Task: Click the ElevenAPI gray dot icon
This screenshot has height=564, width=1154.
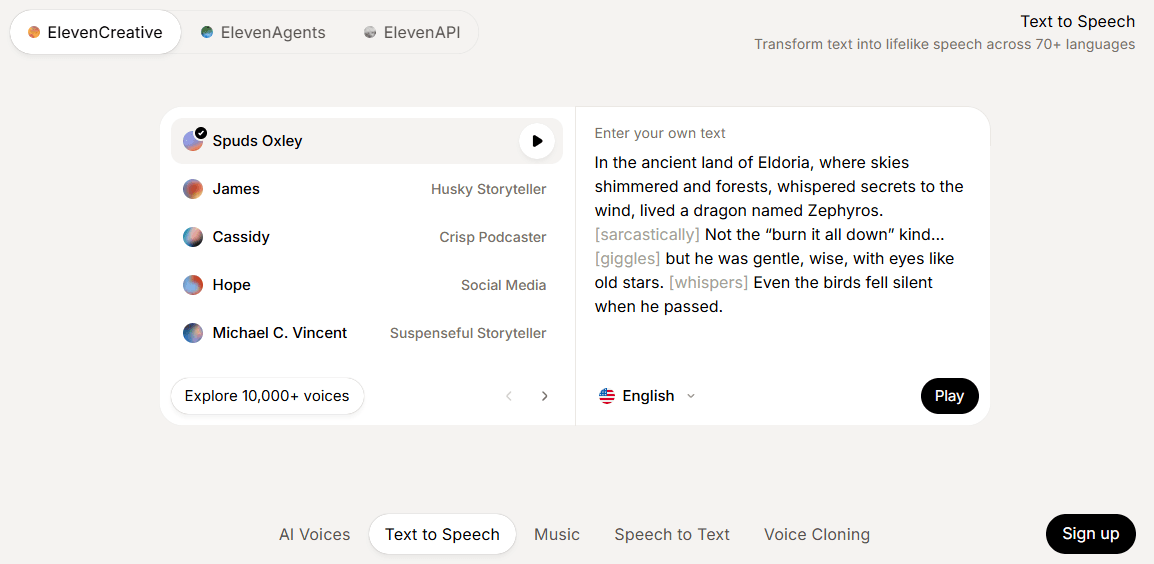Action: pos(370,32)
